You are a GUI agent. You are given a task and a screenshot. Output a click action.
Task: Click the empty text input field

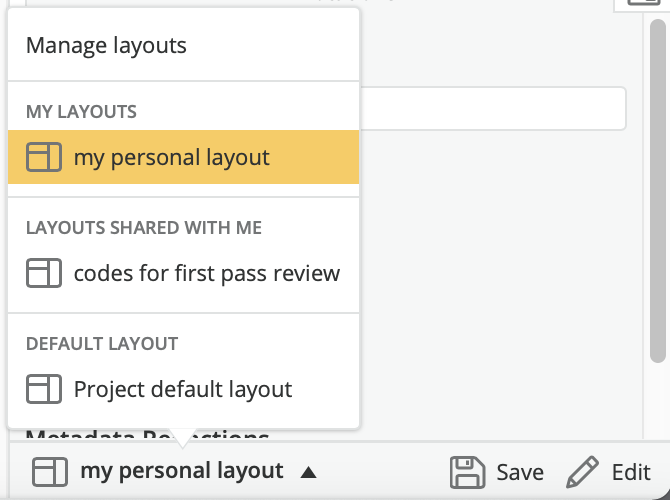click(x=494, y=109)
